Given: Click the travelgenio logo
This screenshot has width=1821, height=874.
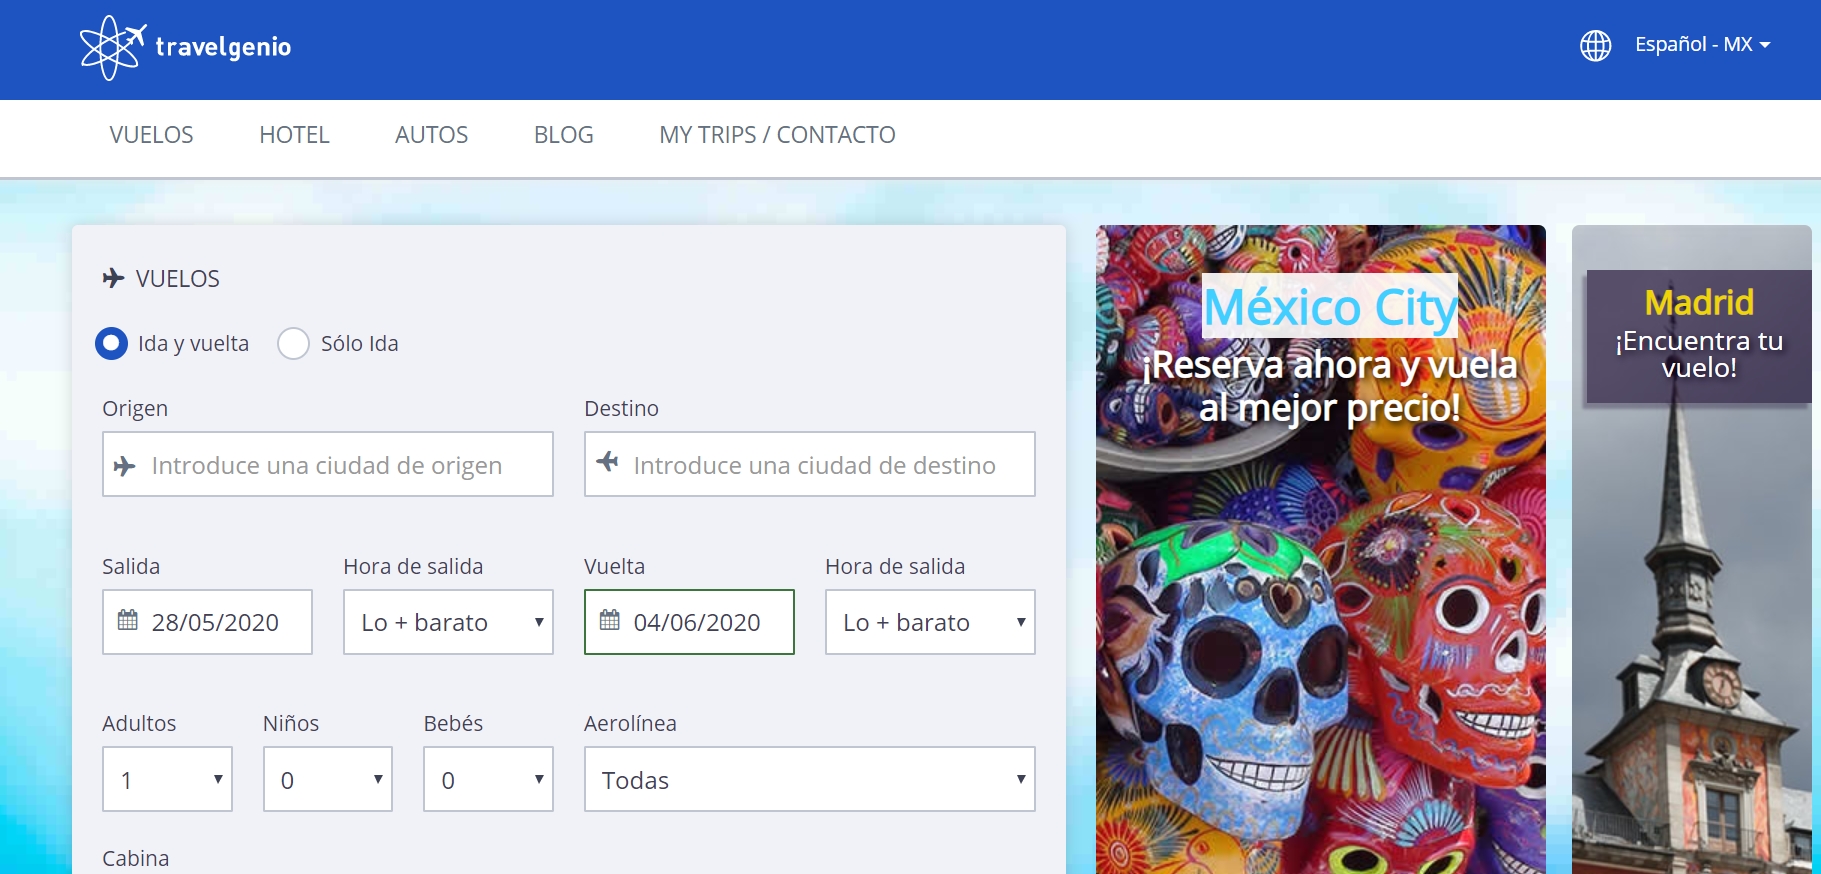Looking at the screenshot, I should pyautogui.click(x=185, y=47).
